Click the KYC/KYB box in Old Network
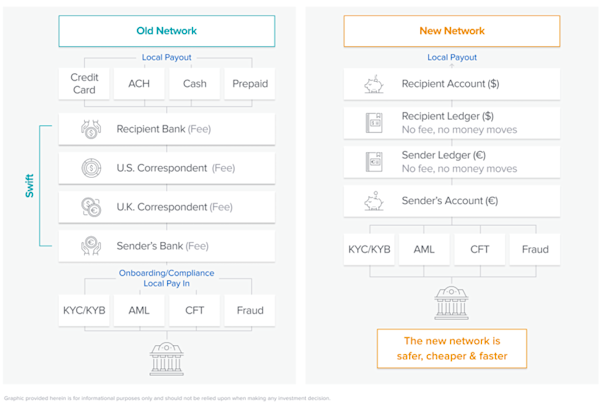This screenshot has height=405, width=600. 84,310
